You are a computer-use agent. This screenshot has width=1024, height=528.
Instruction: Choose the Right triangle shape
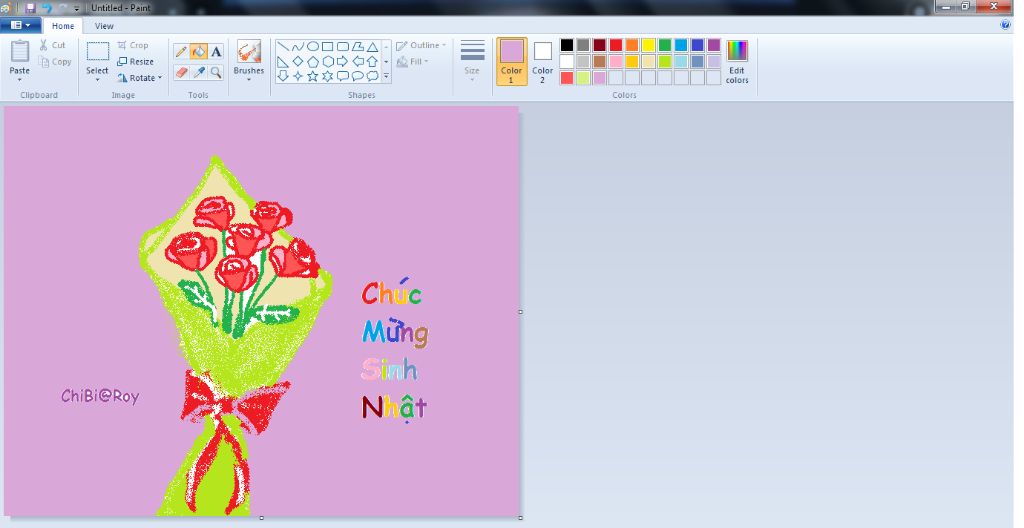(283, 61)
